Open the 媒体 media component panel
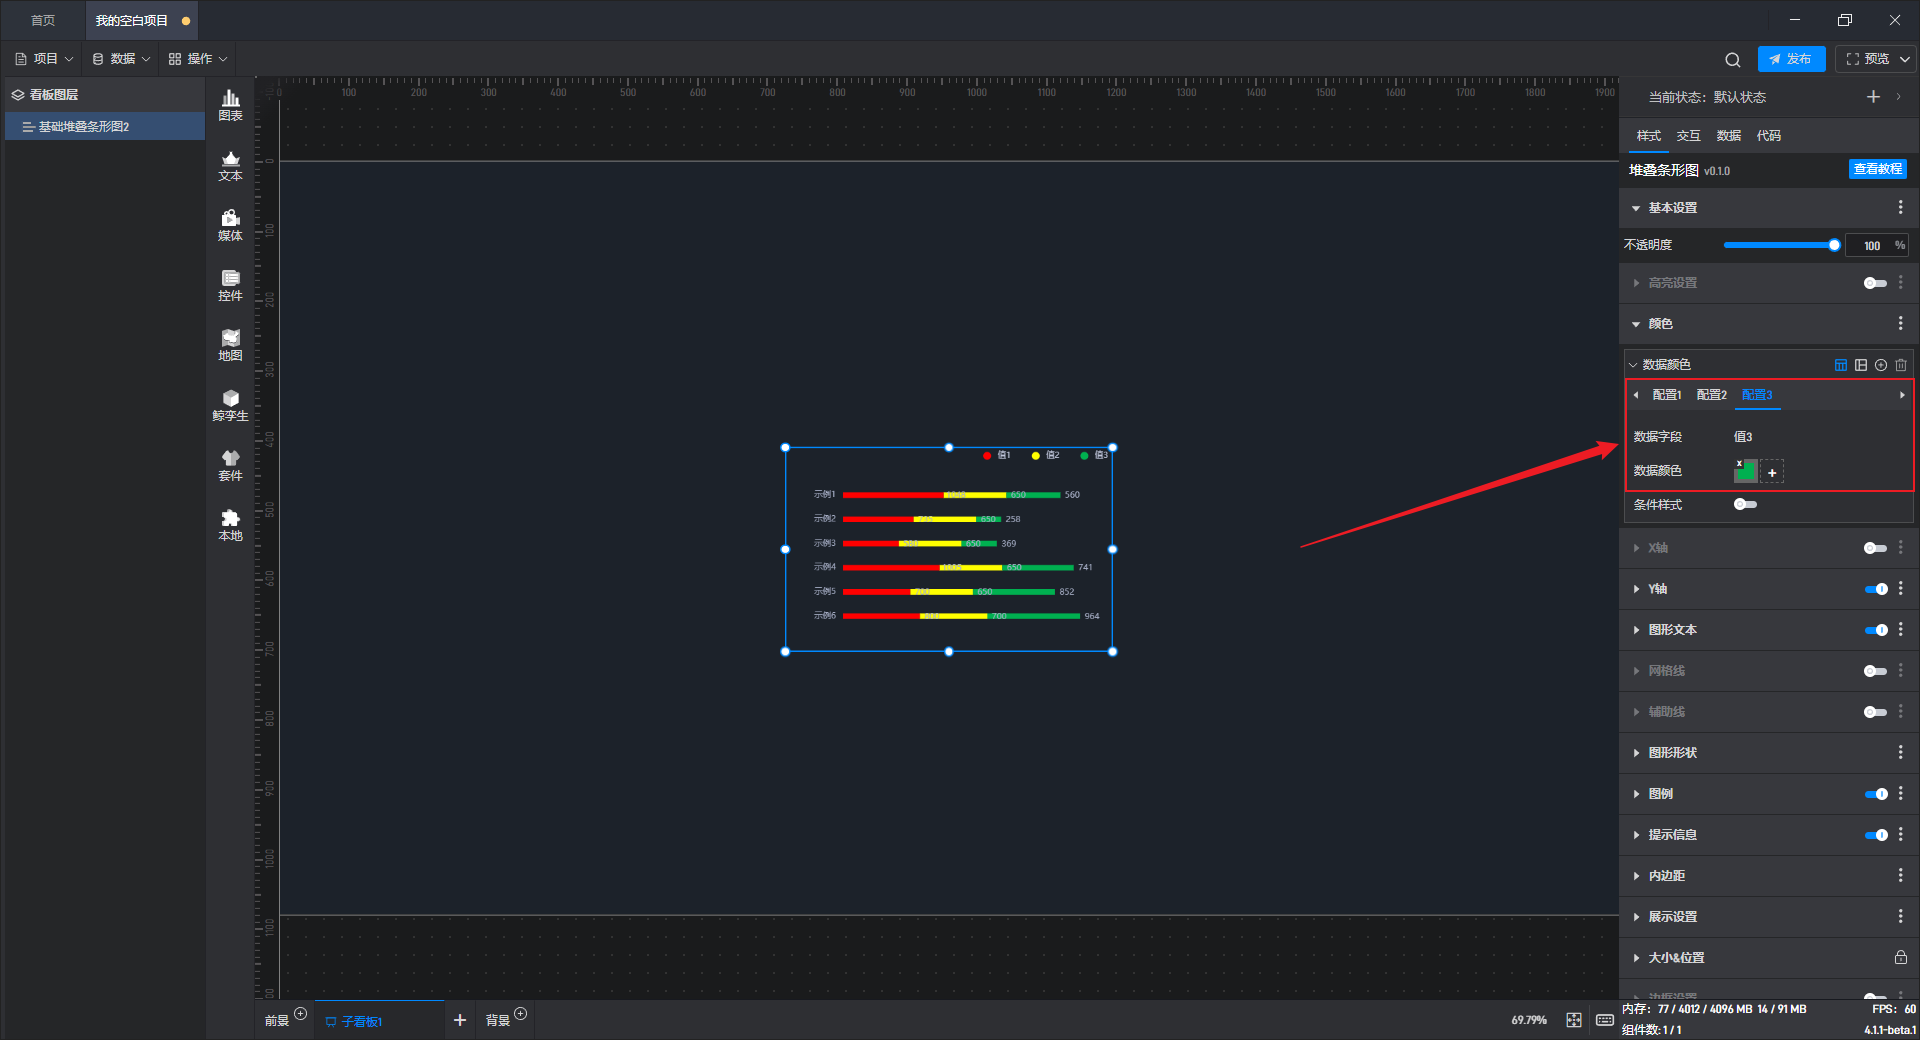Screen dimensions: 1920x1040 pyautogui.click(x=230, y=225)
